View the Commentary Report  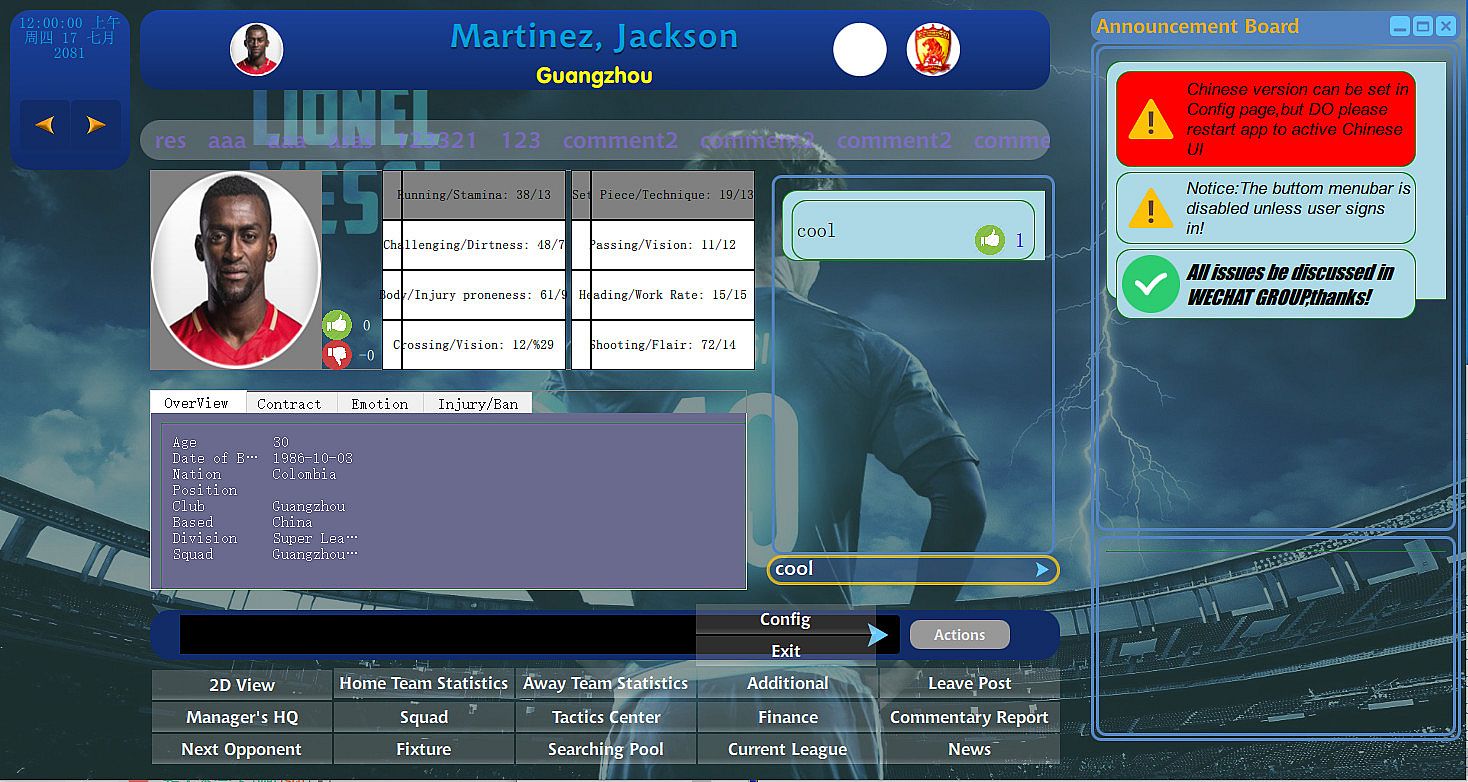pos(970,717)
